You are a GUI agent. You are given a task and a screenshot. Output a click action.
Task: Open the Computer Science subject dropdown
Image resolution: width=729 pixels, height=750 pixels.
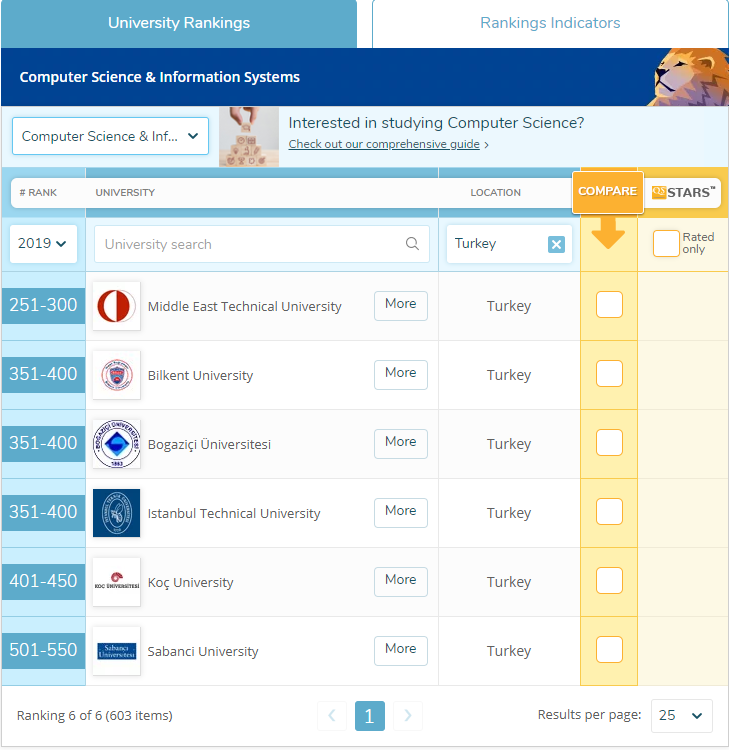coord(110,136)
